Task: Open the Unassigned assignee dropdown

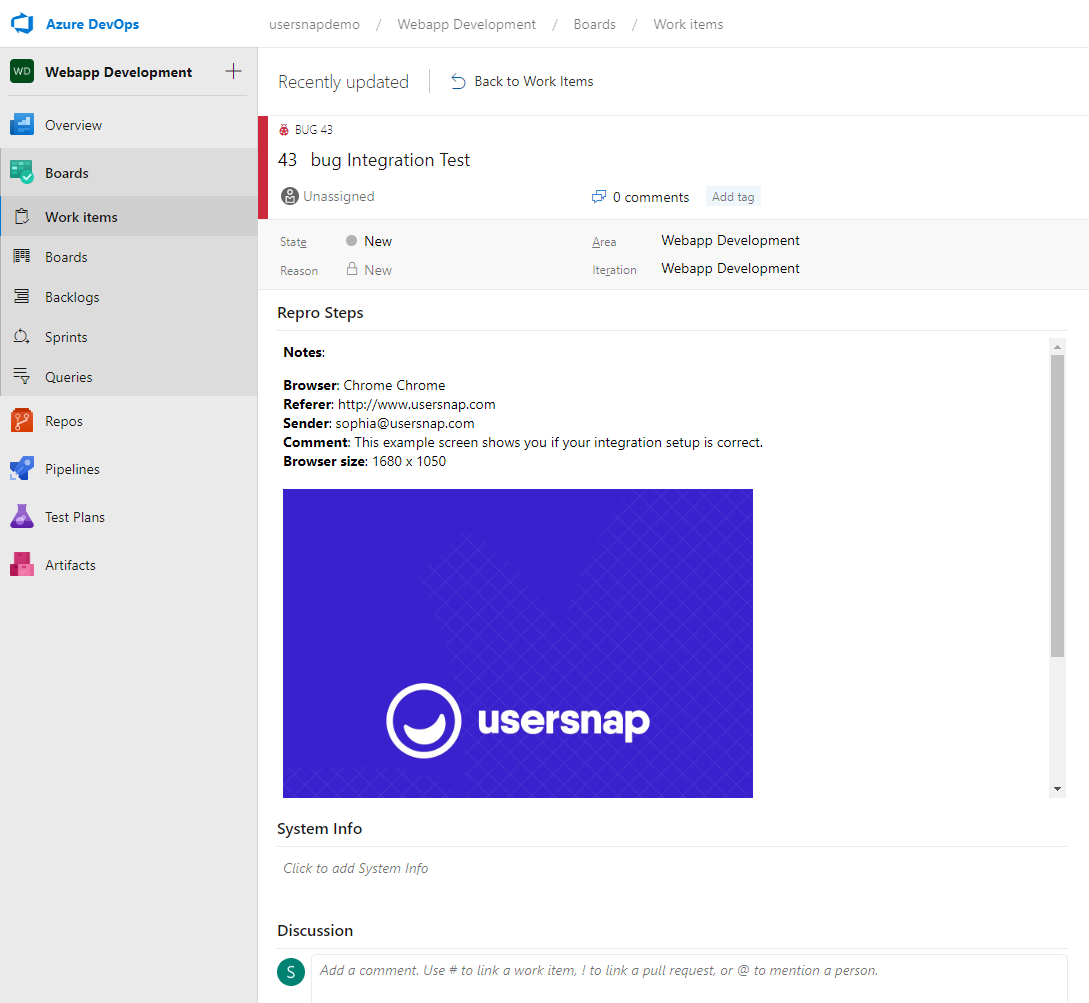Action: tap(338, 197)
